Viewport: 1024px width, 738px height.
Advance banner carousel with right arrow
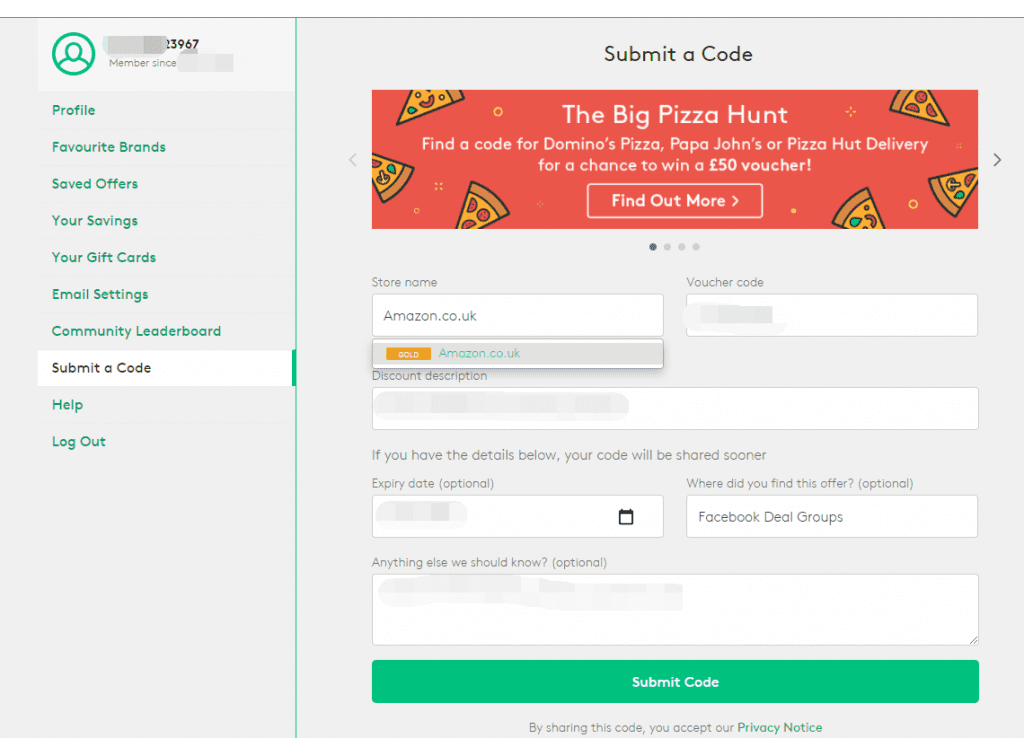pos(997,160)
